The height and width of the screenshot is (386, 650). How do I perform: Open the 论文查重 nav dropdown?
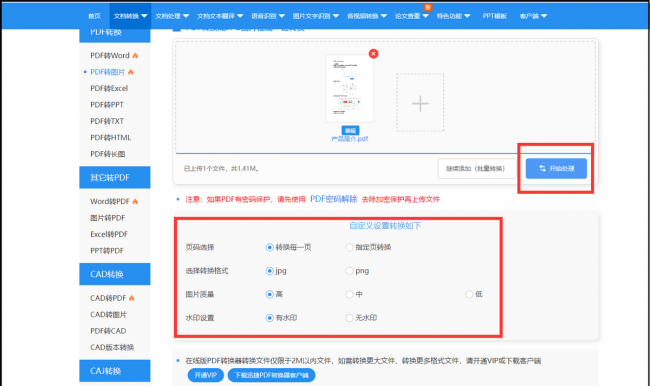click(411, 16)
